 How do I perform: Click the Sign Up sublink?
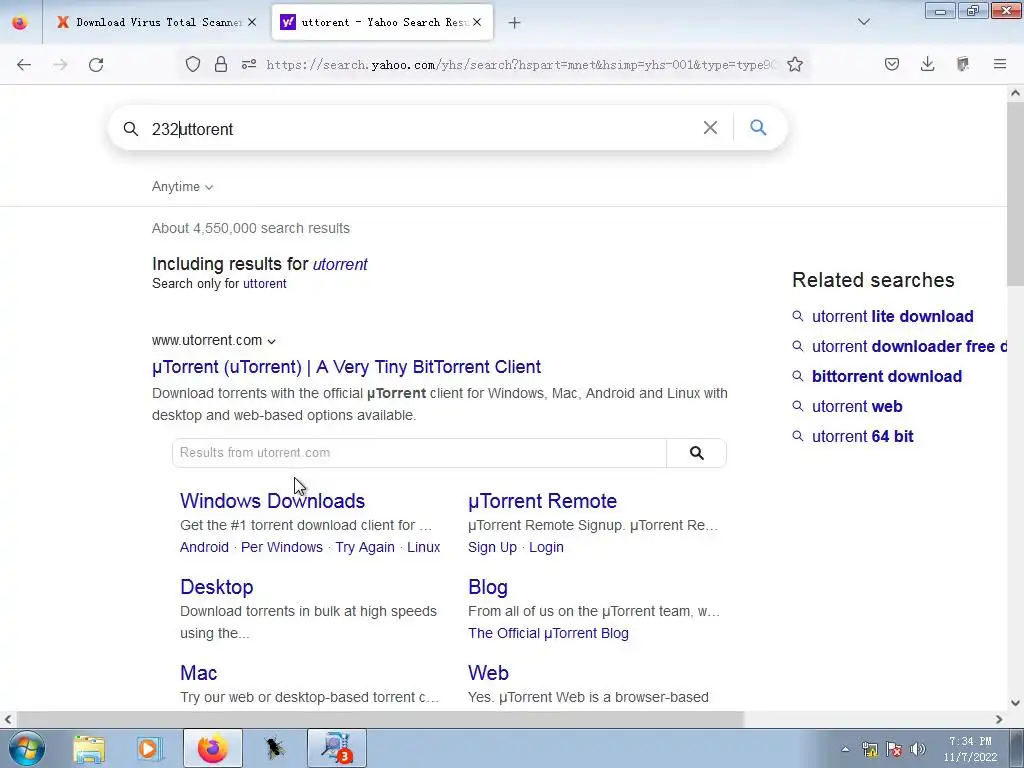[492, 547]
